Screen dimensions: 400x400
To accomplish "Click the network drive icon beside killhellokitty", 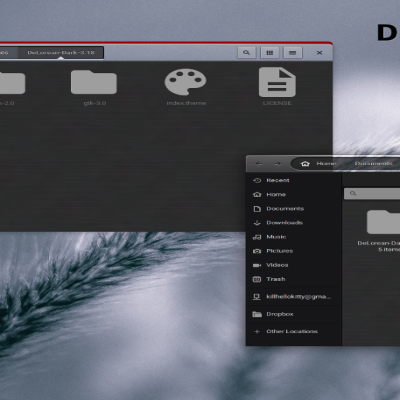I will (257, 297).
